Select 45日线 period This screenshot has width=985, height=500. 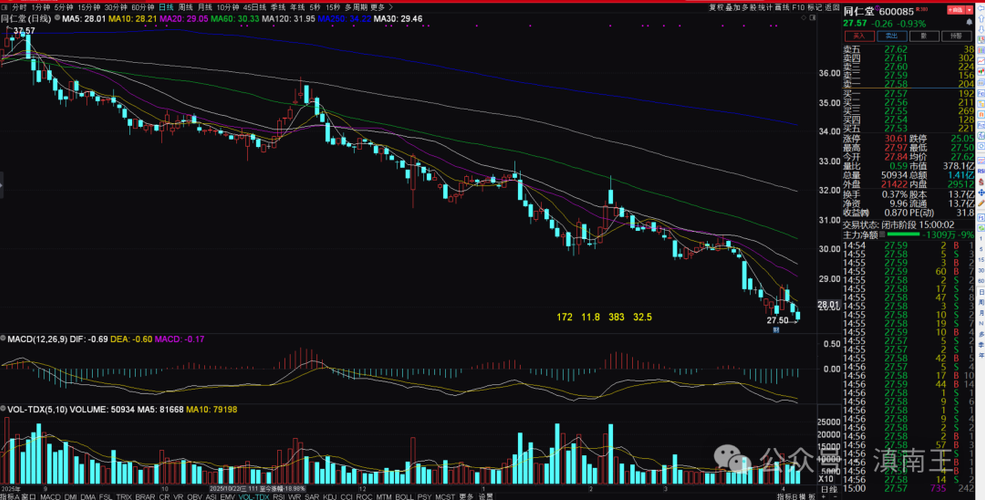point(254,7)
